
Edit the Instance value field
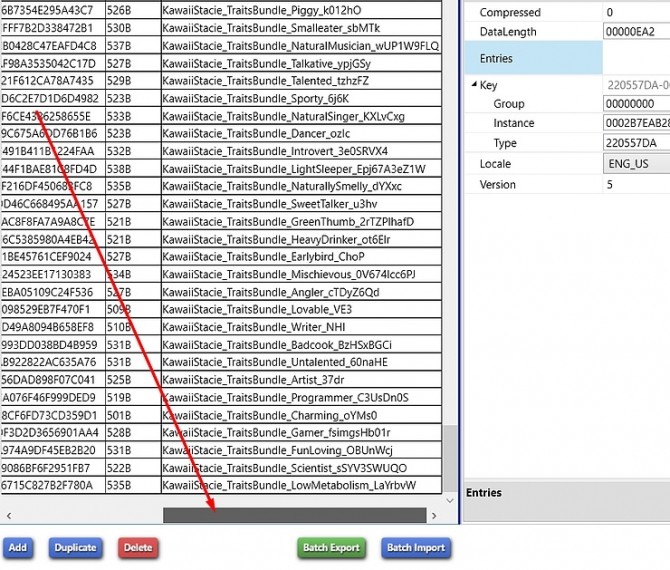pyautogui.click(x=636, y=123)
